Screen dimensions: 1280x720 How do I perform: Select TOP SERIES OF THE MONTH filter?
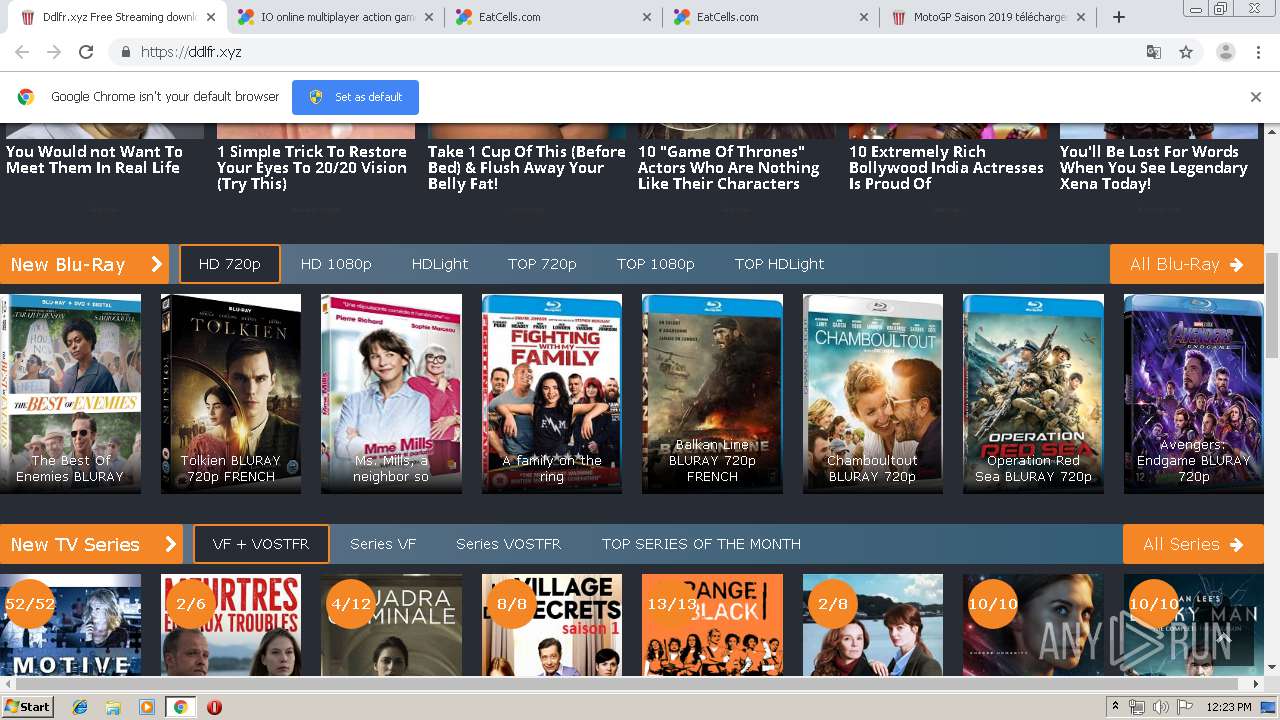(701, 544)
